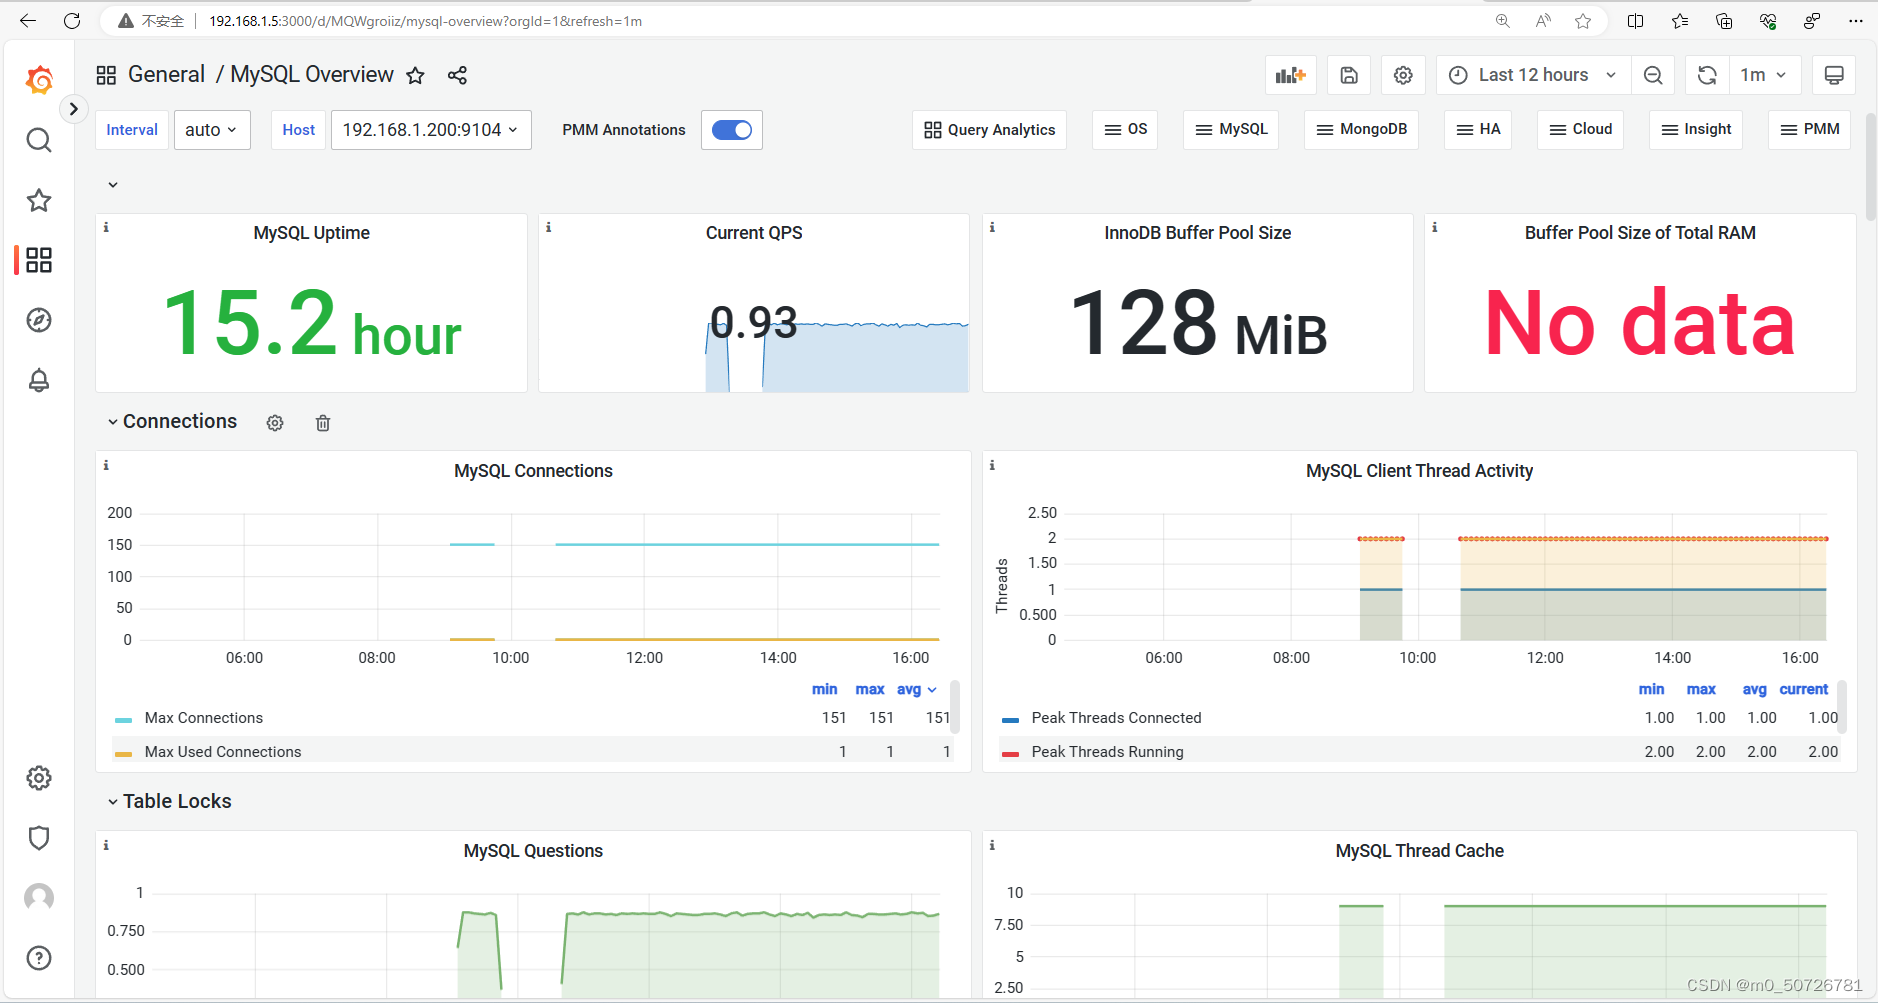The width and height of the screenshot is (1878, 1003).
Task: Open the OS dashboards menu
Action: coord(1125,130)
